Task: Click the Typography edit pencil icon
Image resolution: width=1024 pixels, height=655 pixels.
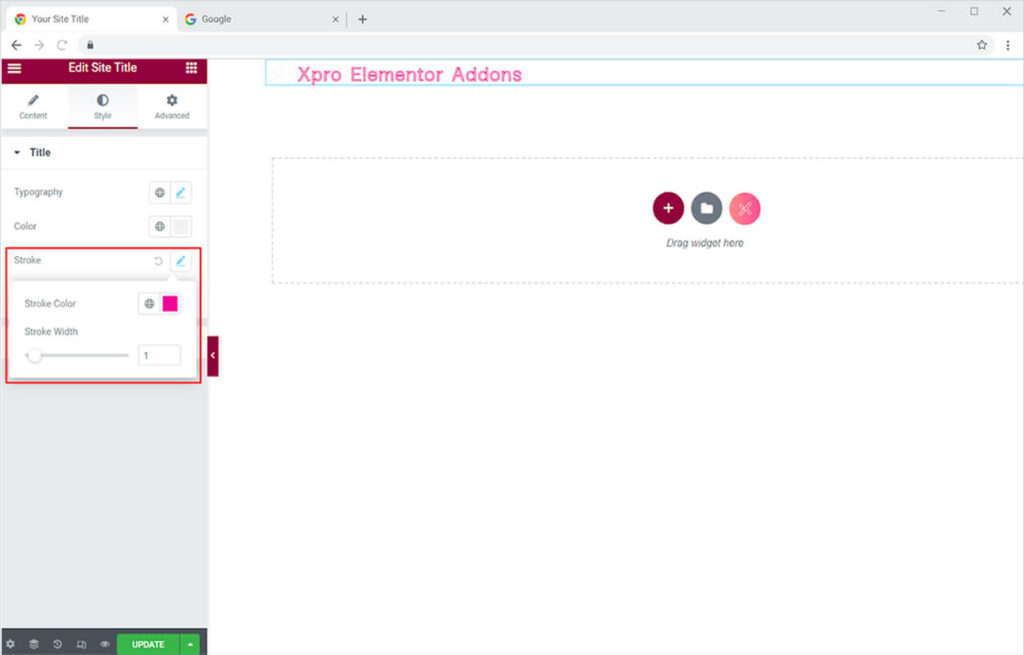Action: pos(181,192)
